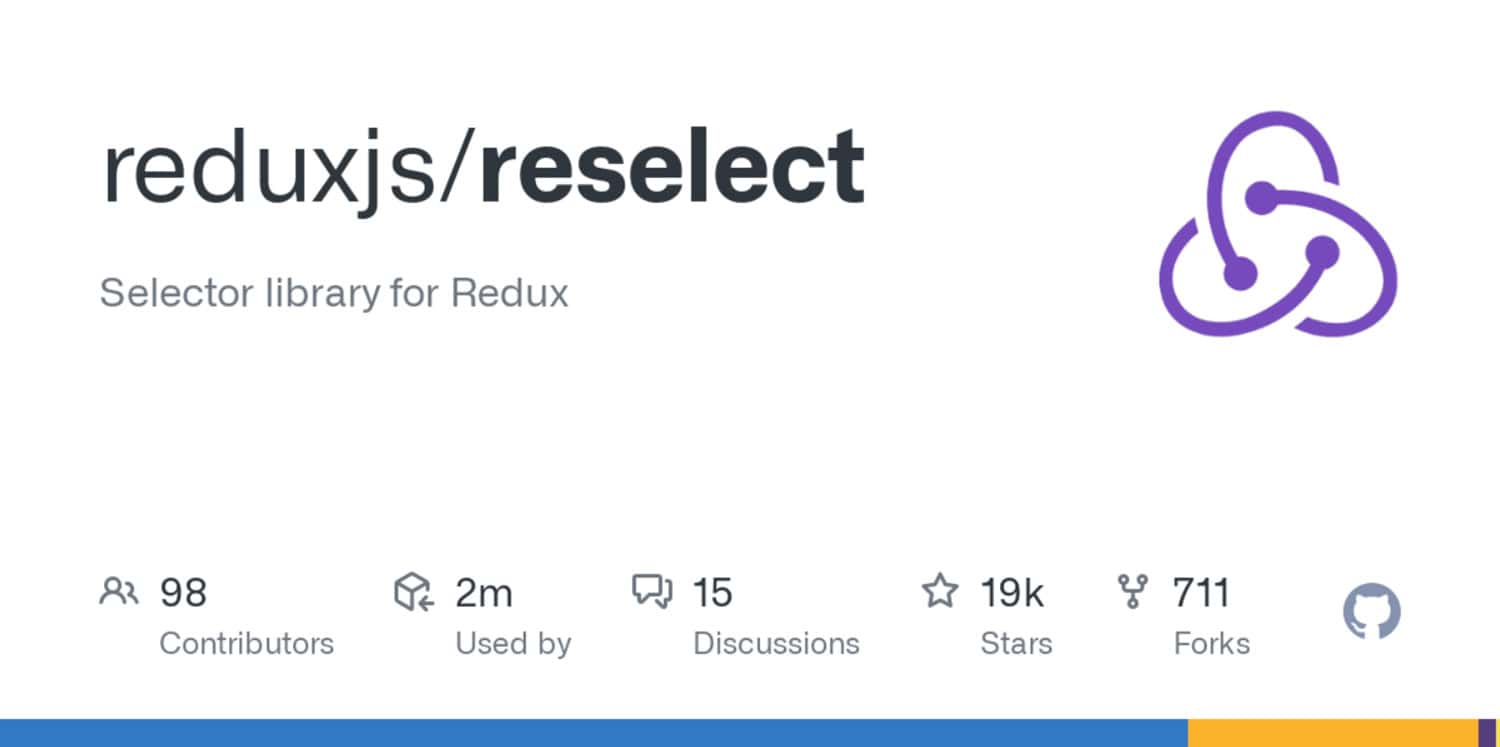Select the Stars label
1500x747 pixels.
click(1016, 643)
